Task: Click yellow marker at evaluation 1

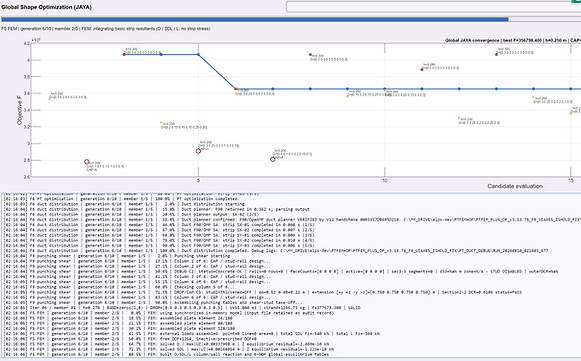Action: coord(50,99)
